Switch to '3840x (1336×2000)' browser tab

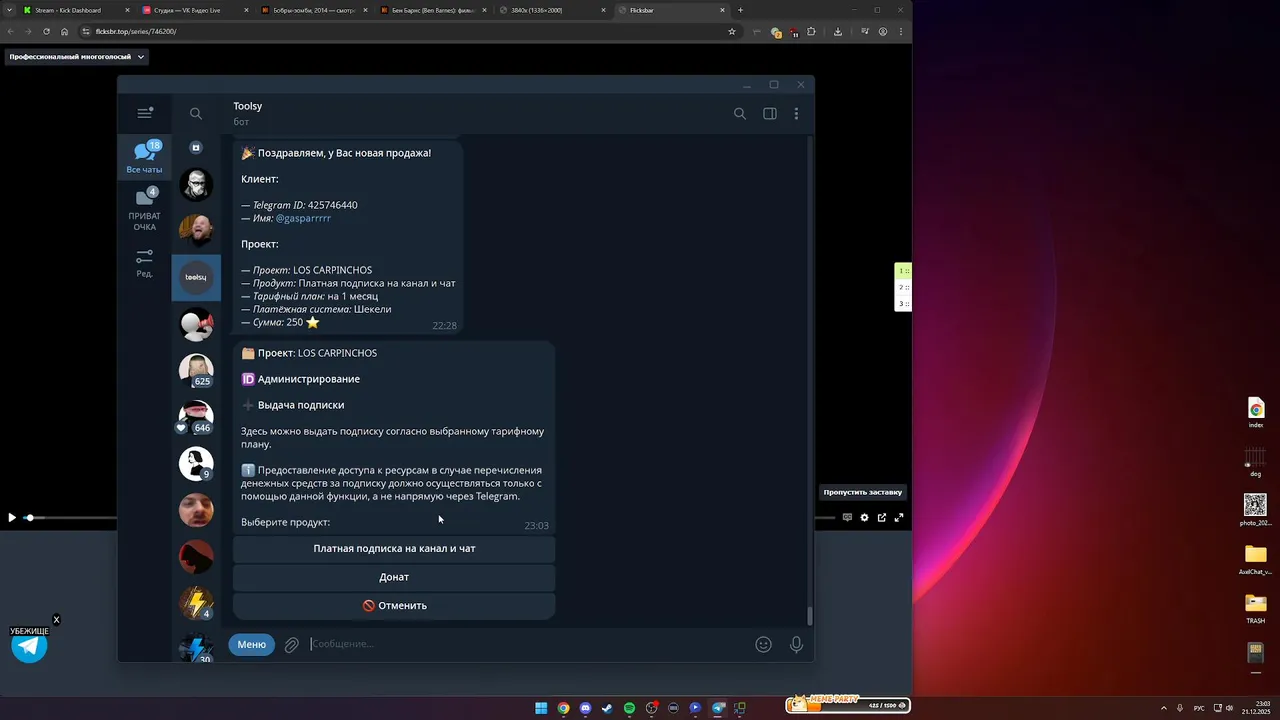tap(552, 10)
